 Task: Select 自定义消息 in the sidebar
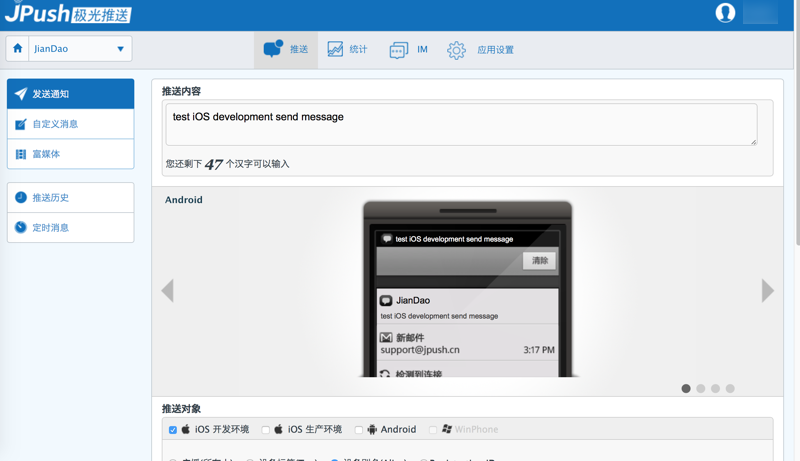click(x=70, y=124)
